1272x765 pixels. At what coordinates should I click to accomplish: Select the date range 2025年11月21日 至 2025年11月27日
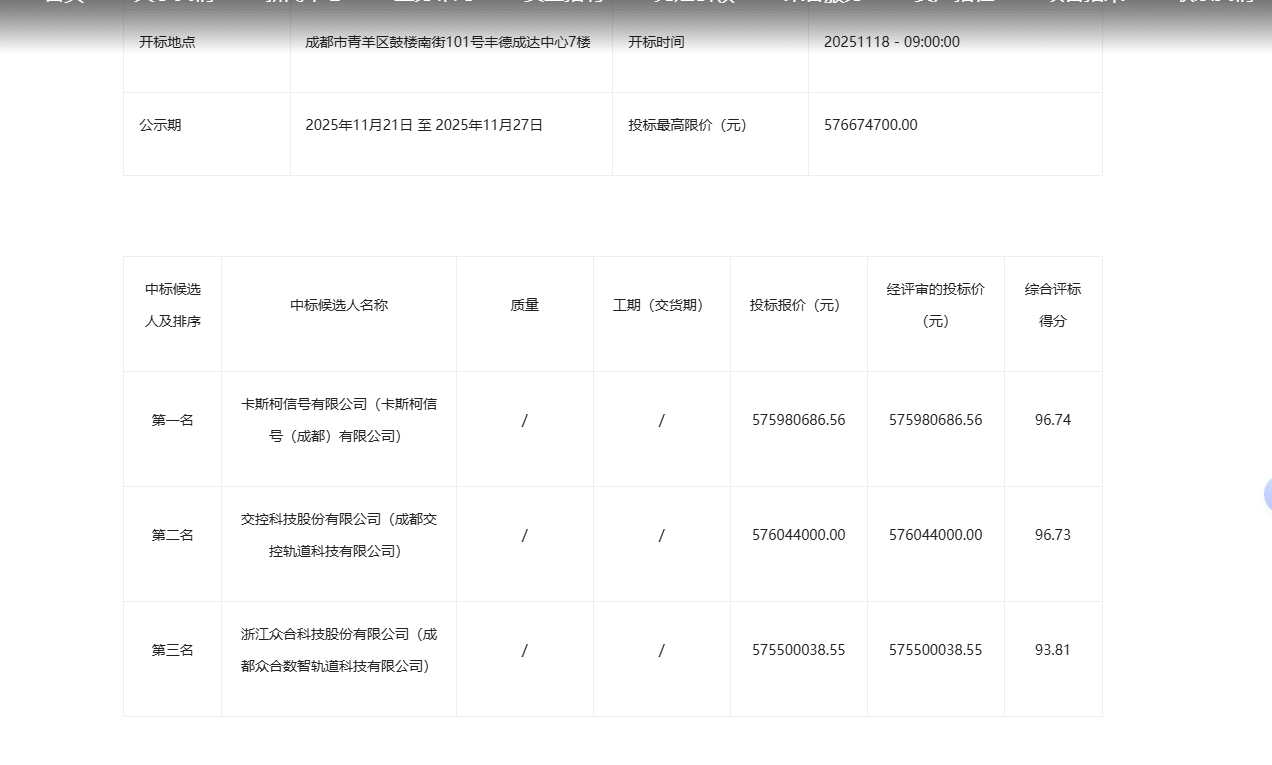click(424, 125)
